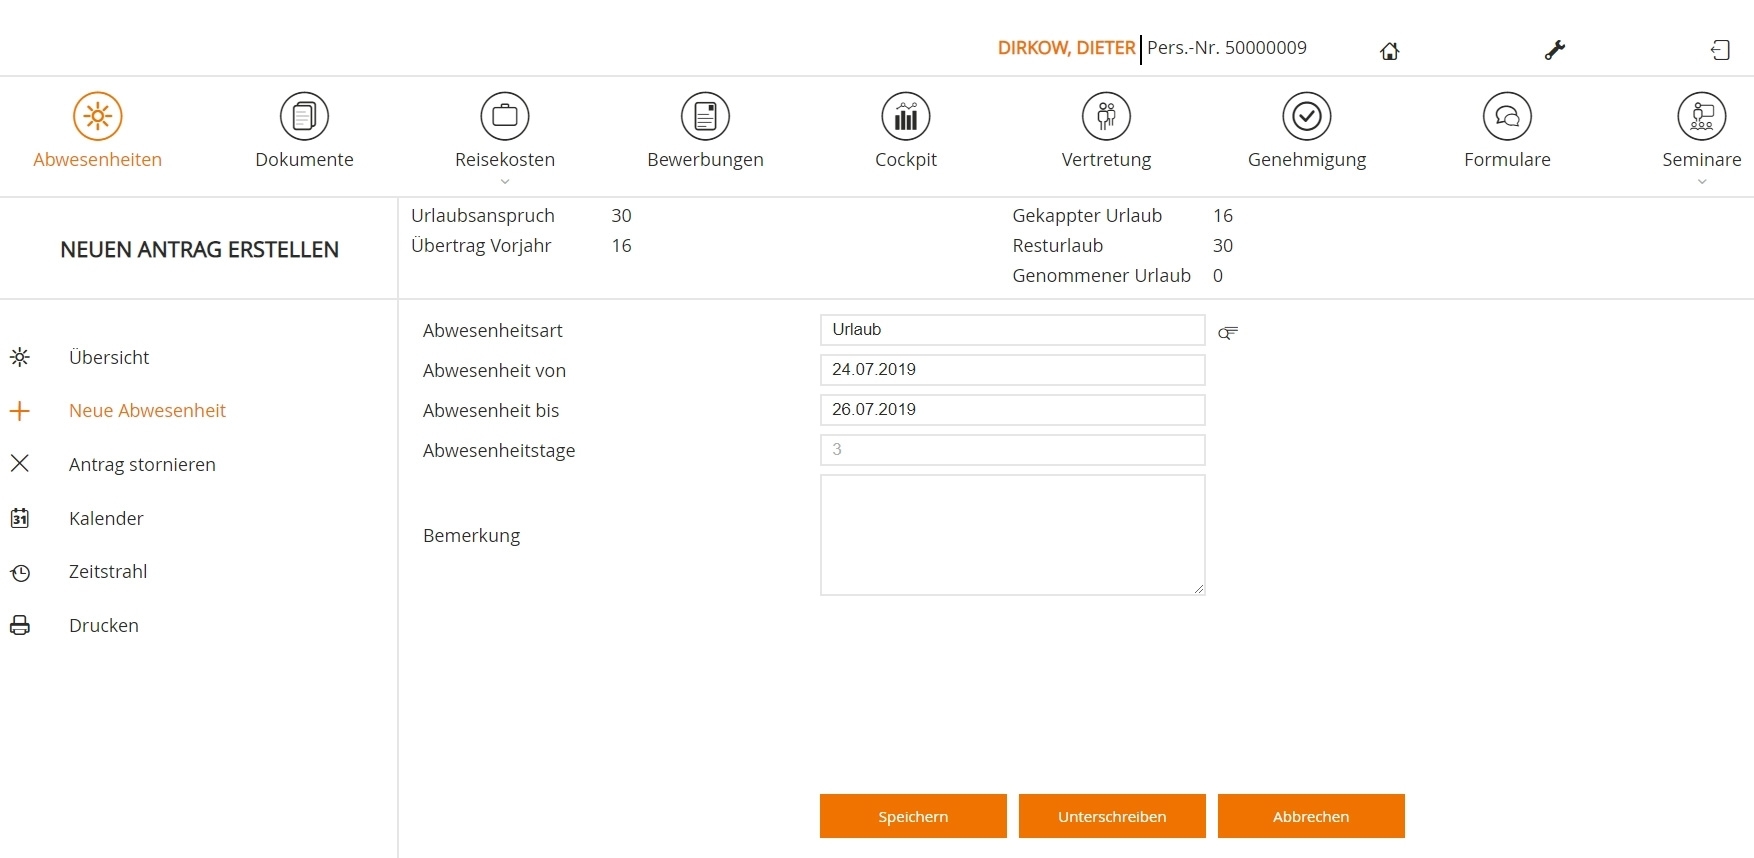The width and height of the screenshot is (1754, 858).
Task: Open the Abwesenheiten sun icon
Action: click(97, 116)
